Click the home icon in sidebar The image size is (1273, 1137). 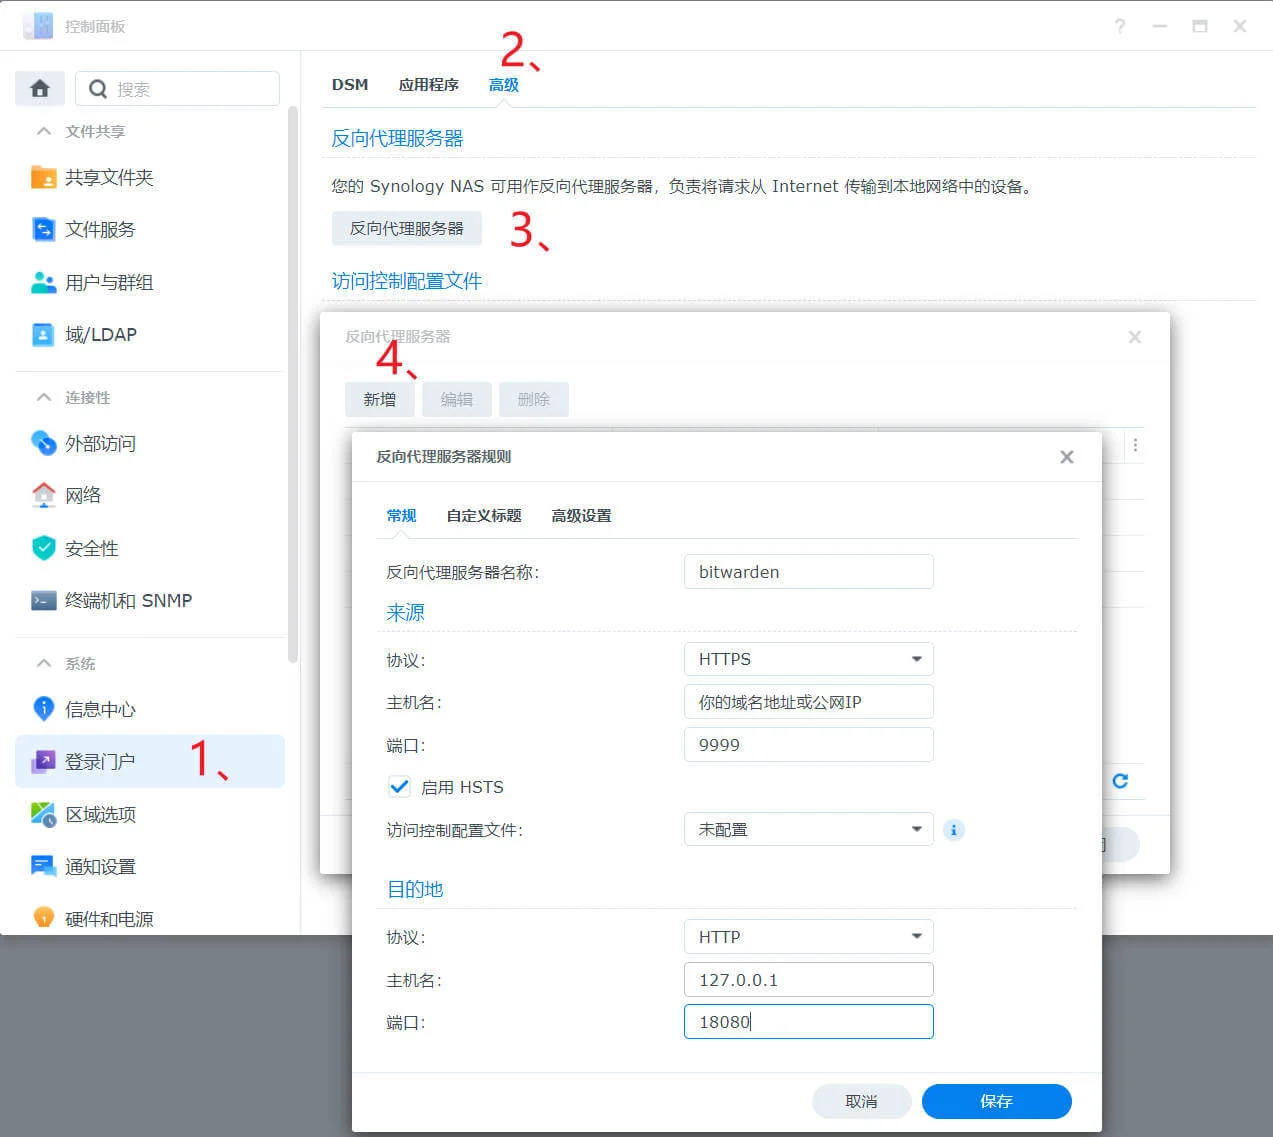[x=40, y=89]
